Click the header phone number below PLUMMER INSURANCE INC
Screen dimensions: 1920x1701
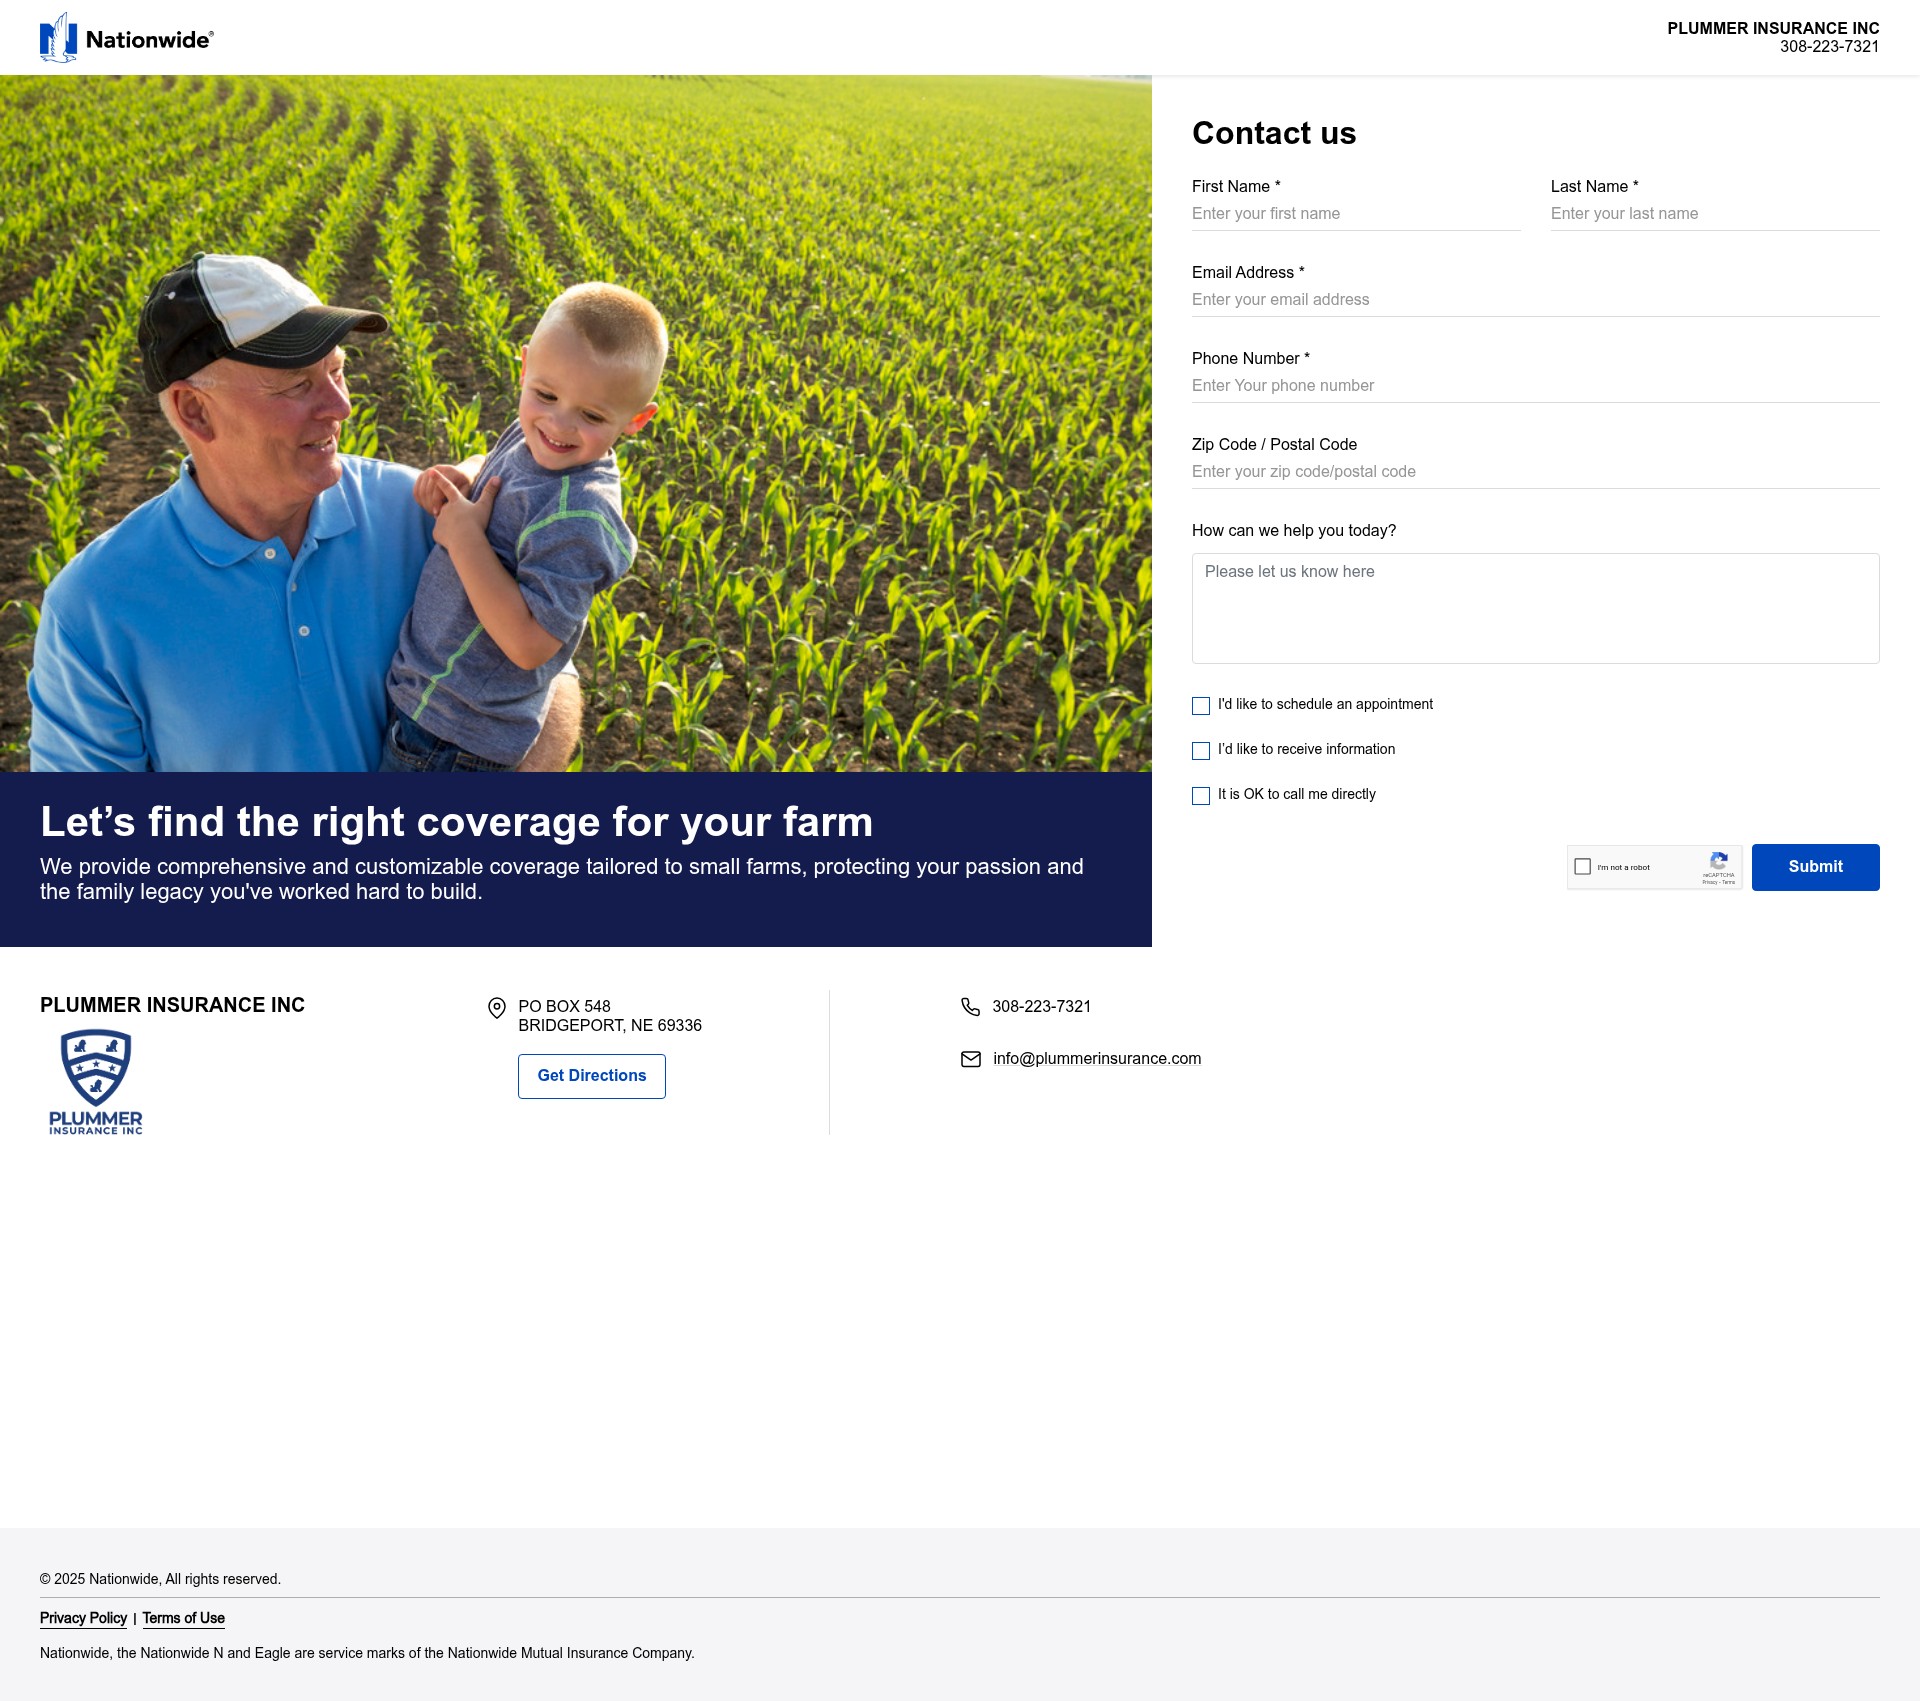coord(1829,47)
